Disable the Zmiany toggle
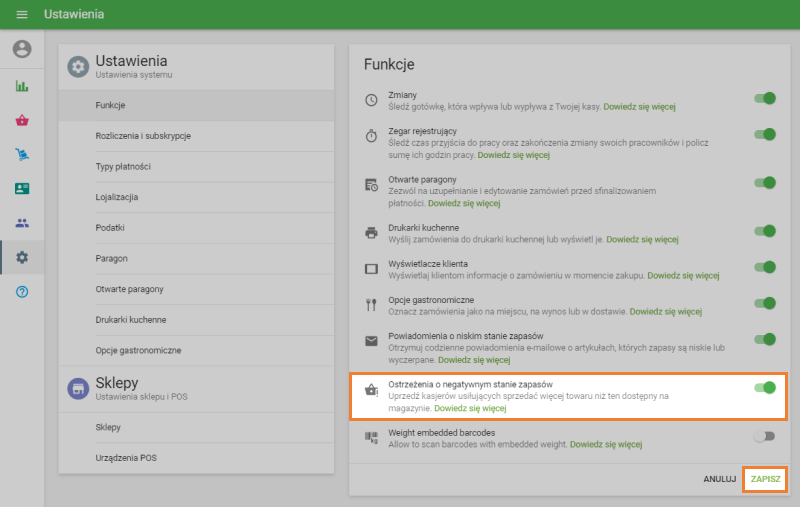 [765, 99]
